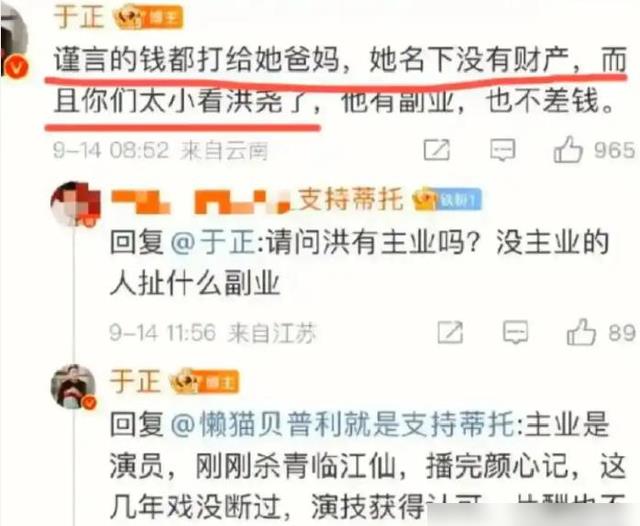Tap the 89 like count

pyautogui.click(x=622, y=333)
